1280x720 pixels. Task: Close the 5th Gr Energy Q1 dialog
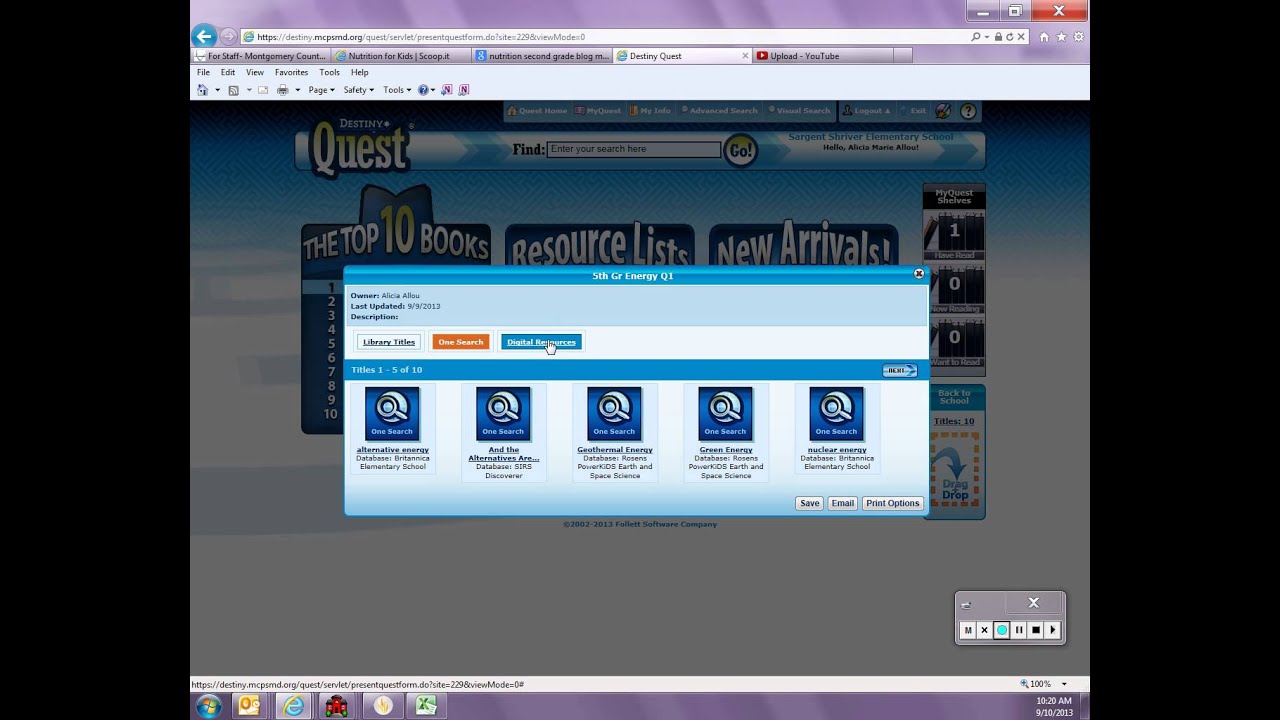(919, 274)
